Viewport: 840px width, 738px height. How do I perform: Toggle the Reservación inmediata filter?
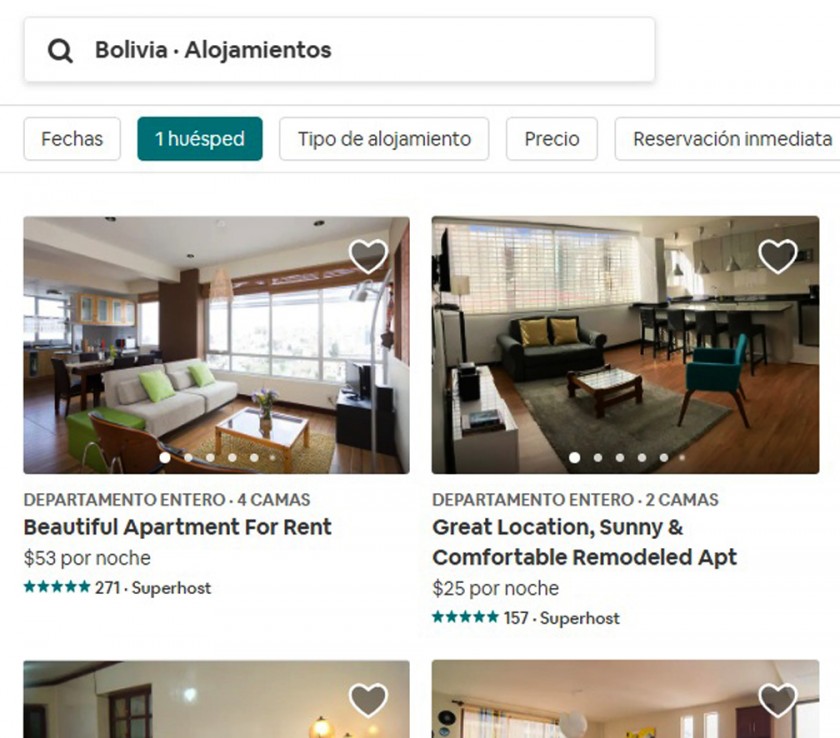[x=728, y=139]
